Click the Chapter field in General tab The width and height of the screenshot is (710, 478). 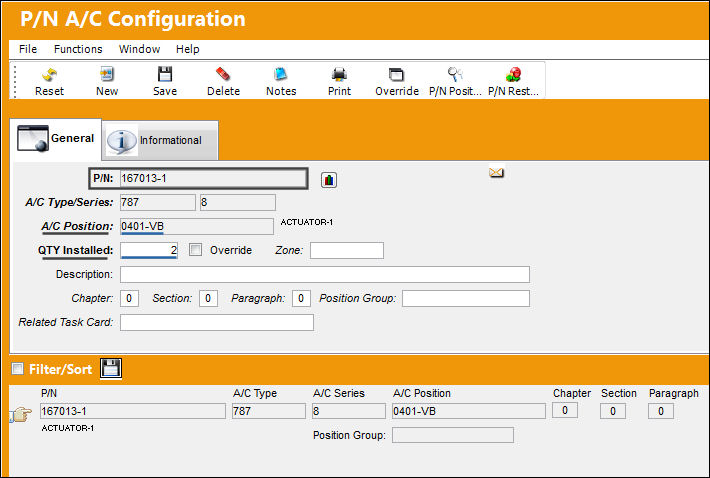tap(129, 298)
